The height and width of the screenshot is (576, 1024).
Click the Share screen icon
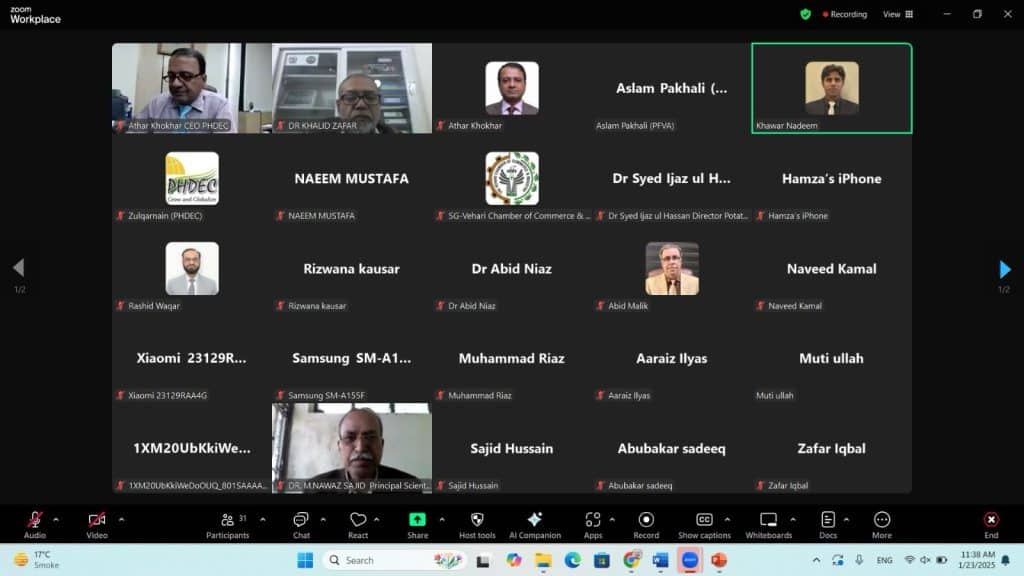click(418, 520)
